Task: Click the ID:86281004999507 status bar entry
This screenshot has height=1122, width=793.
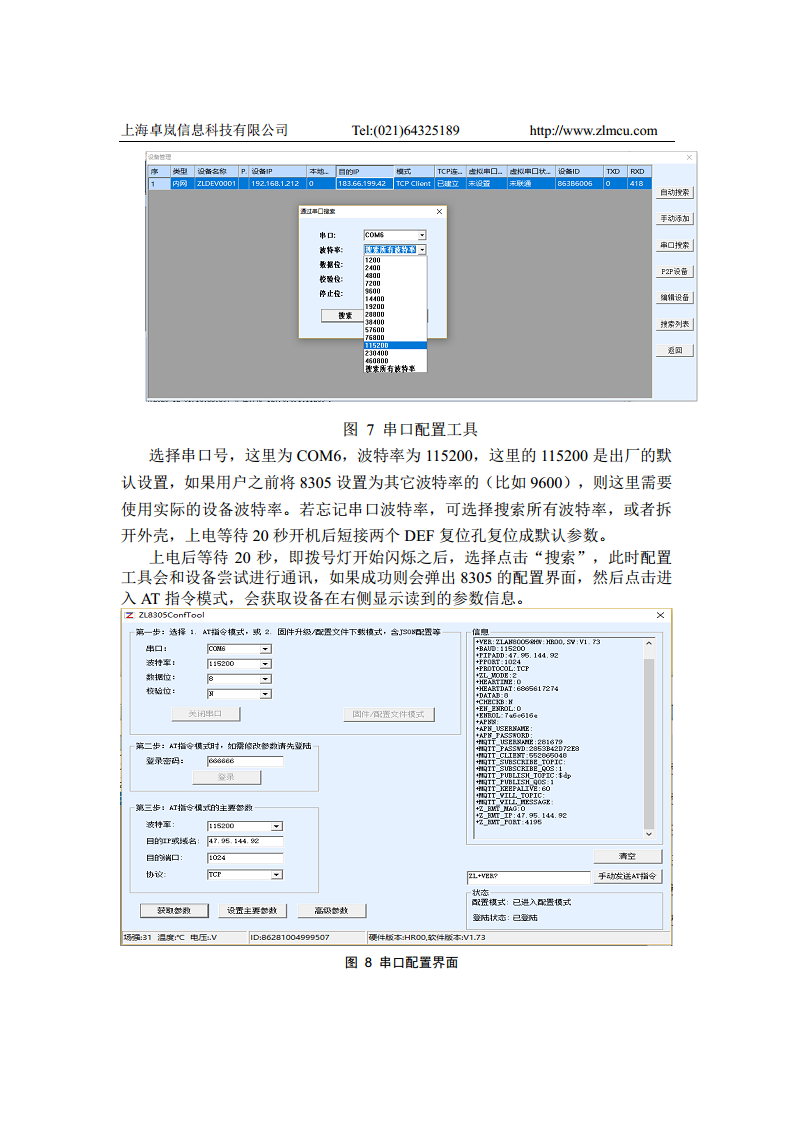Action: [290, 937]
